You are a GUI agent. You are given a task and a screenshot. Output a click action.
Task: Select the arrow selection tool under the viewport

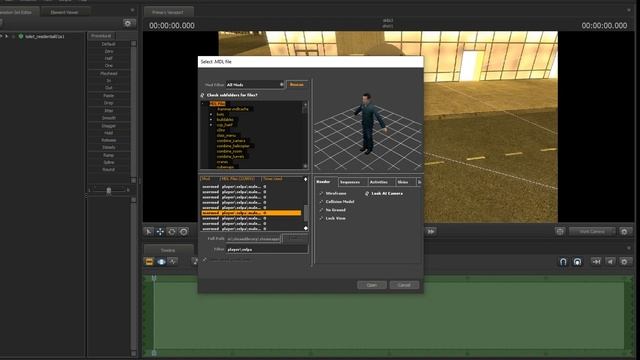(x=149, y=232)
